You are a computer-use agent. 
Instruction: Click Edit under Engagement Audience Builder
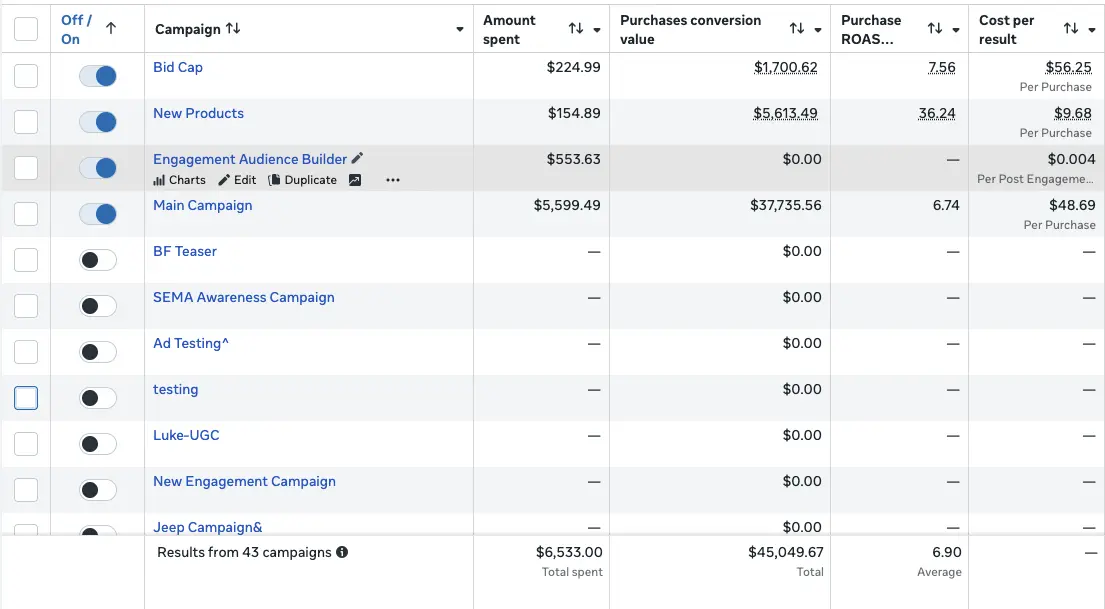click(238, 180)
